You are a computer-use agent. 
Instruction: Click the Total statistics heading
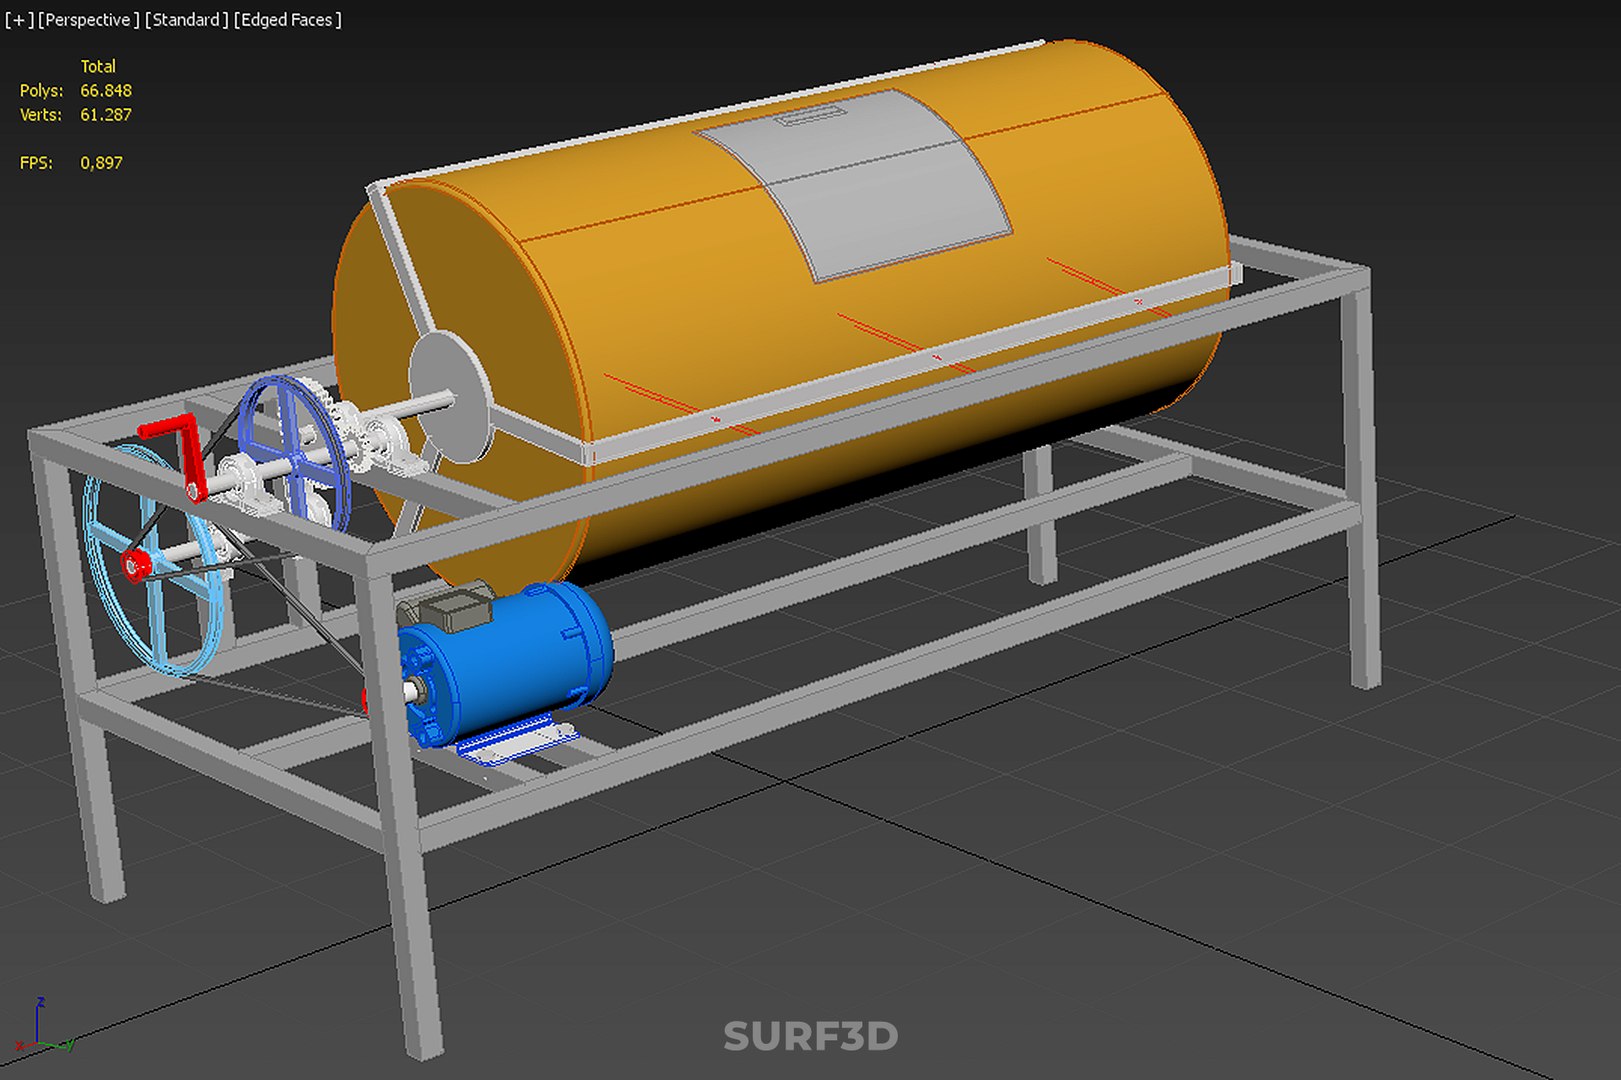[x=98, y=66]
